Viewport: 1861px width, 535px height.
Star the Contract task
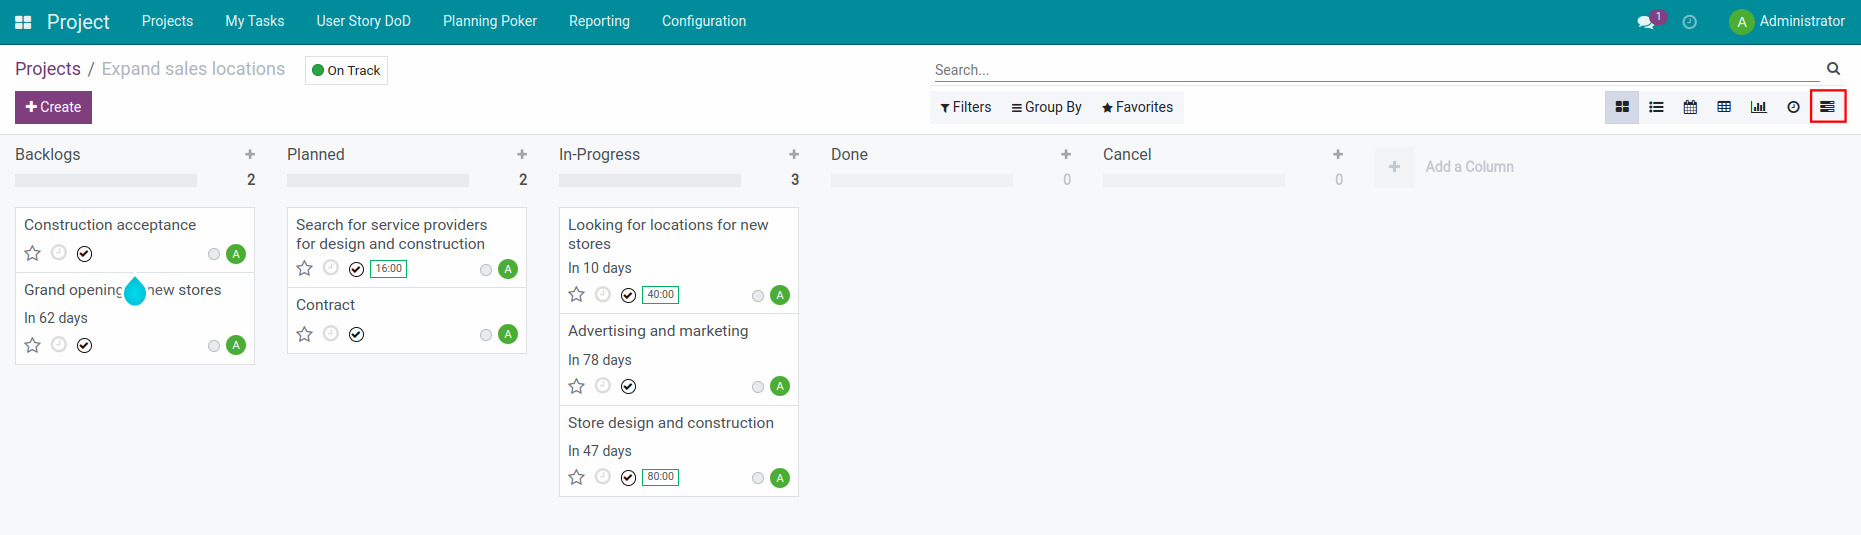click(x=305, y=334)
